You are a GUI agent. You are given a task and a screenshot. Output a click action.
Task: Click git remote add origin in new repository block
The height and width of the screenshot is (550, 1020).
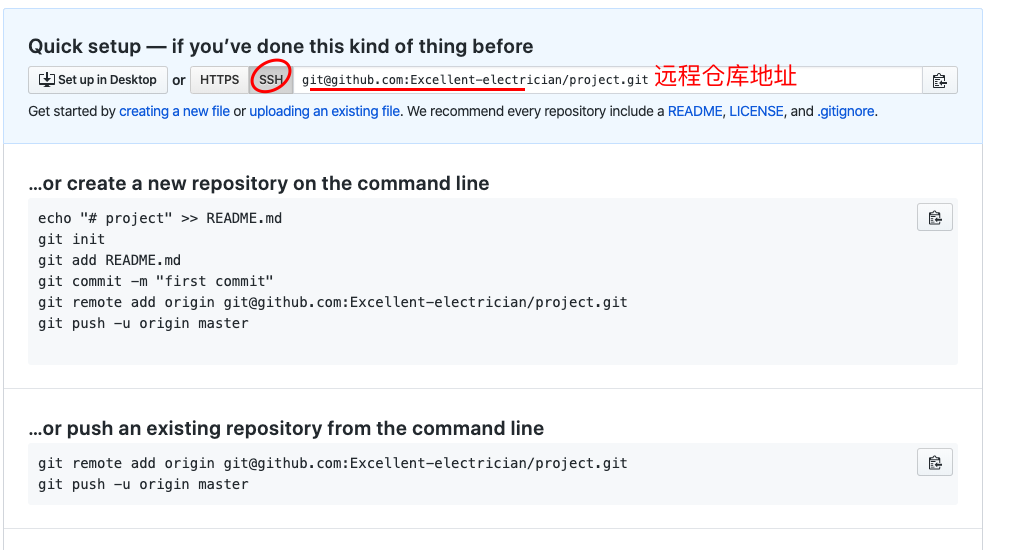click(x=332, y=302)
